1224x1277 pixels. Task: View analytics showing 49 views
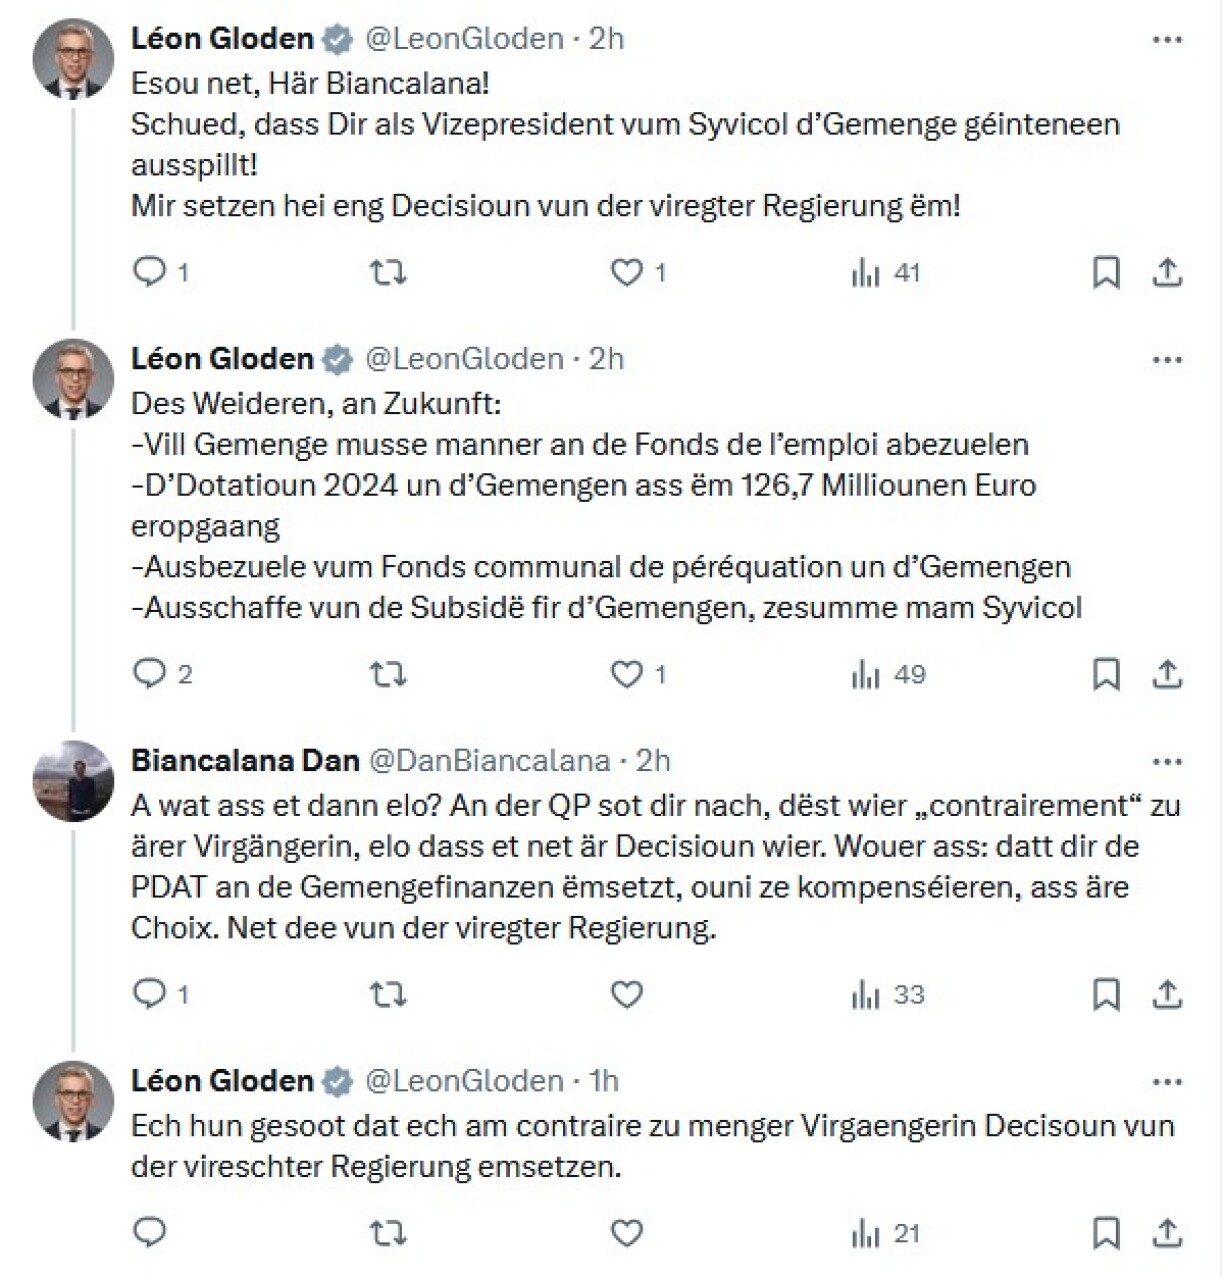pos(888,675)
